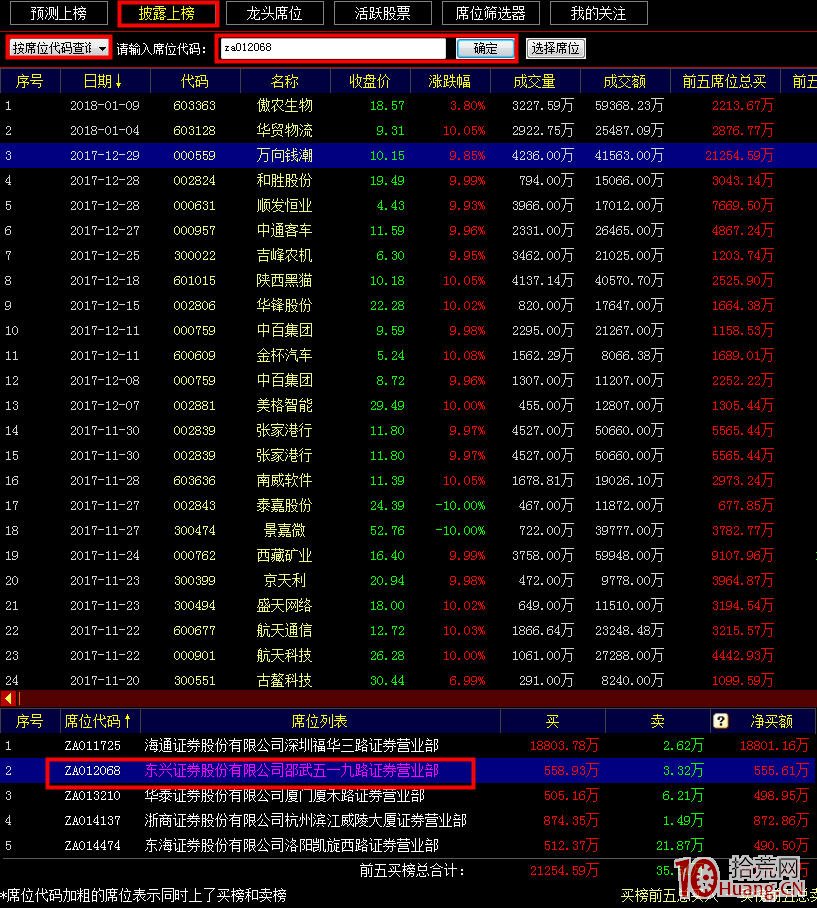Click the 席位列表 column header
This screenshot has height=908, width=817.
point(320,721)
